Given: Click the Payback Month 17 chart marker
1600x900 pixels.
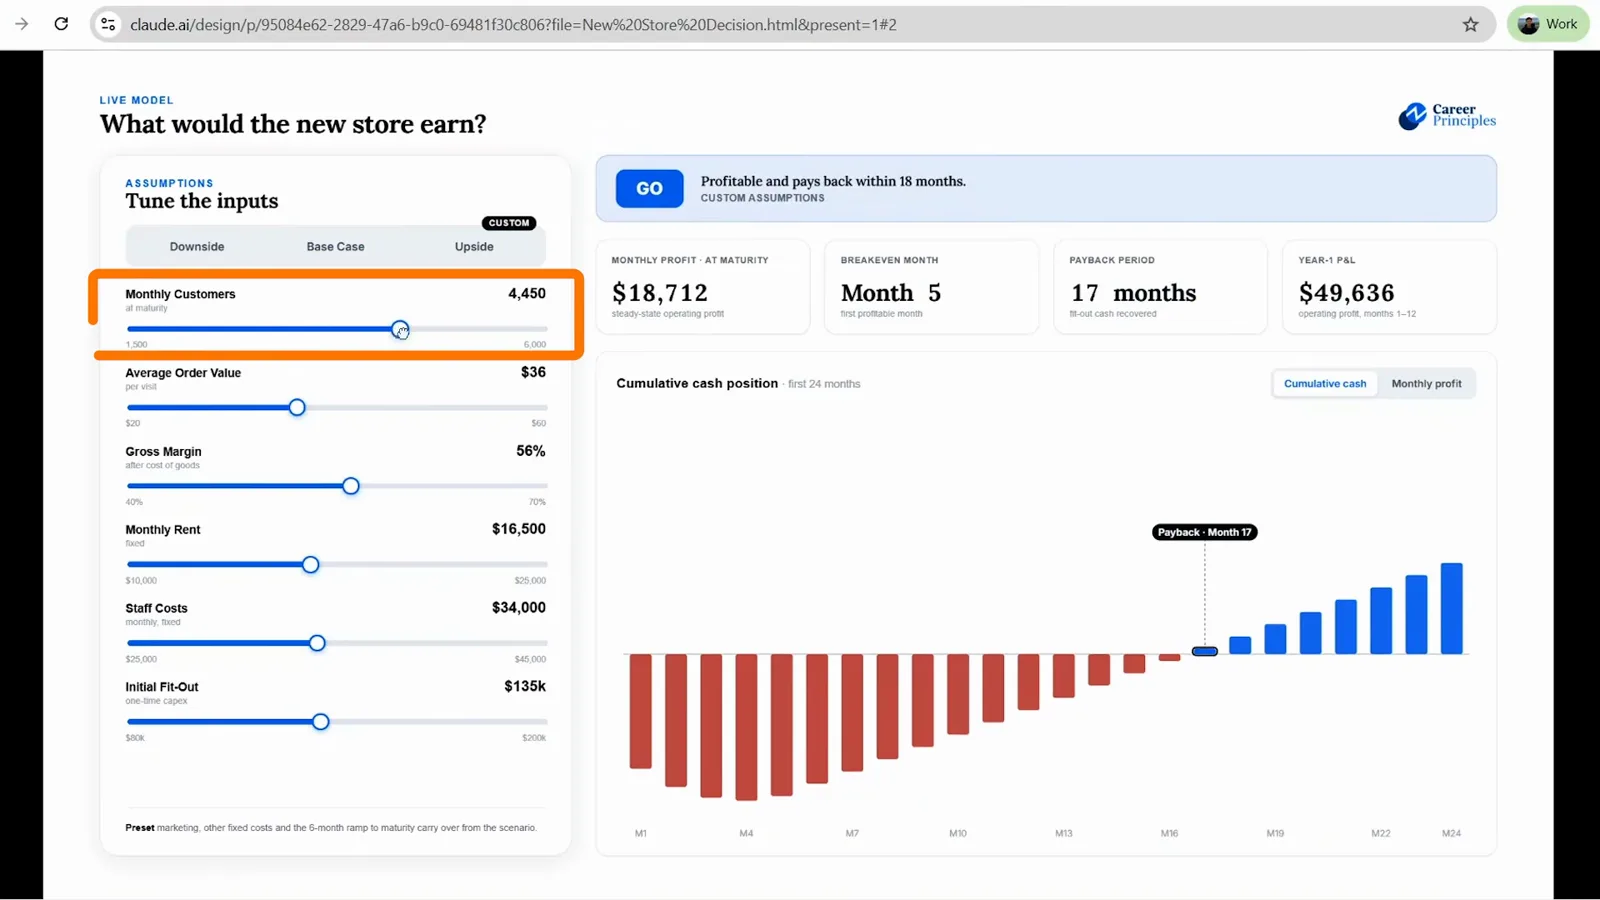Looking at the screenshot, I should (1204, 532).
